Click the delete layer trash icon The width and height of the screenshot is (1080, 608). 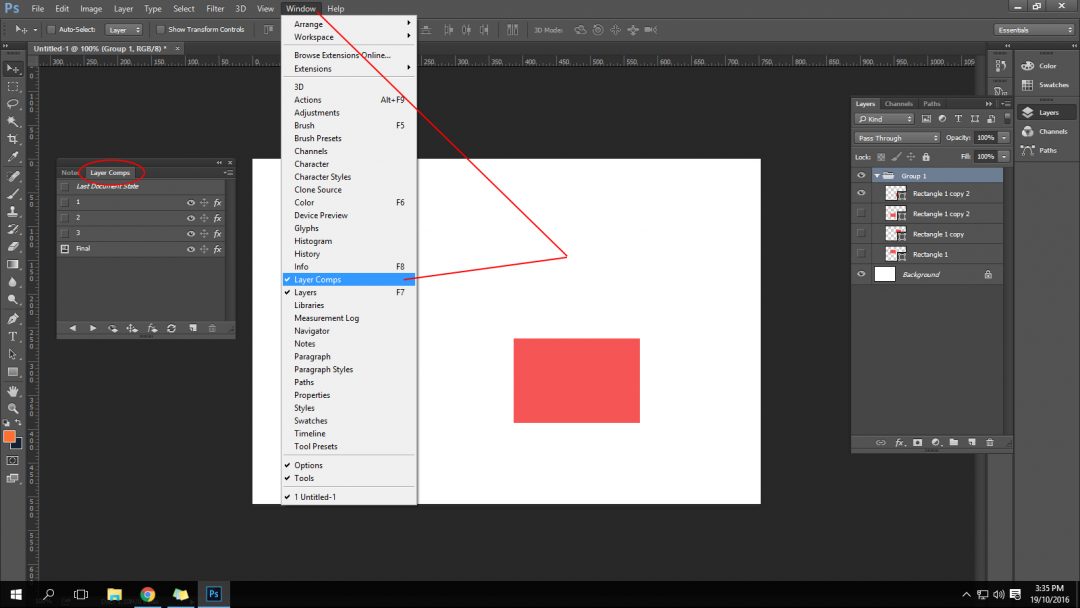tap(990, 442)
